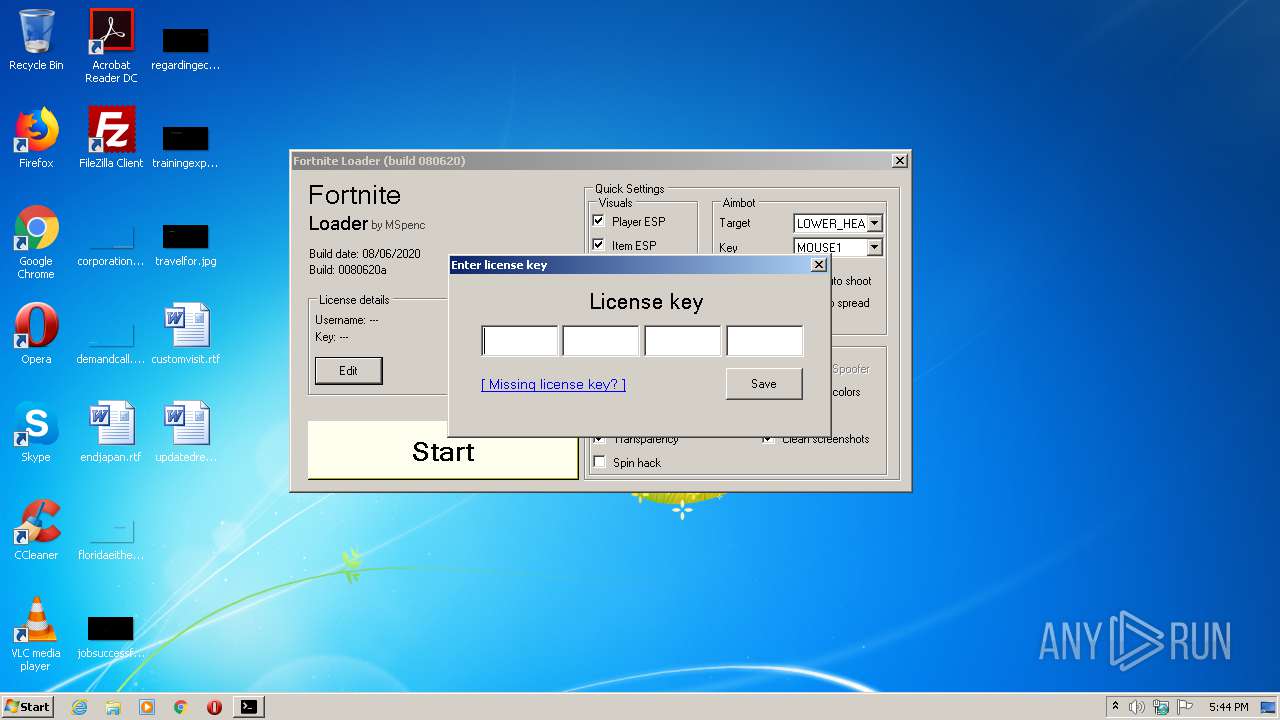The height and width of the screenshot is (720, 1280).
Task: Select the regardingec... desktop file
Action: tap(185, 50)
